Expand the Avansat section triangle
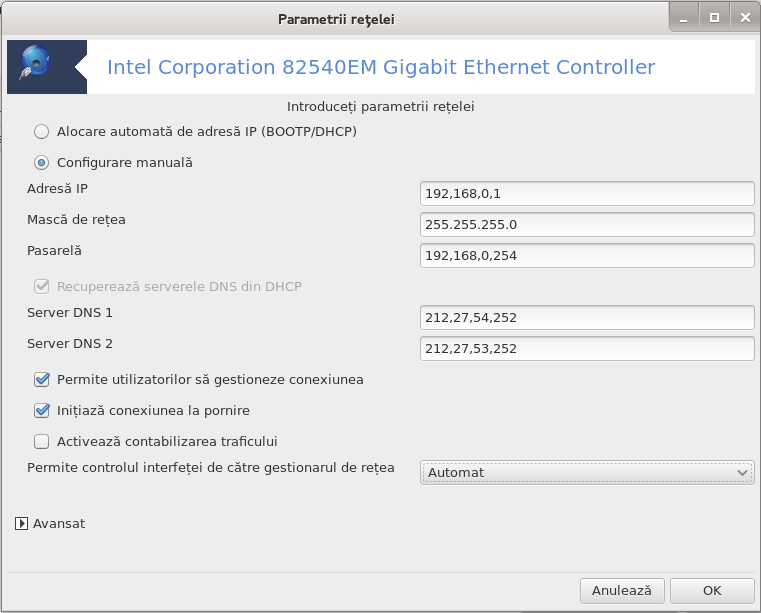761x613 pixels. click(x=21, y=524)
